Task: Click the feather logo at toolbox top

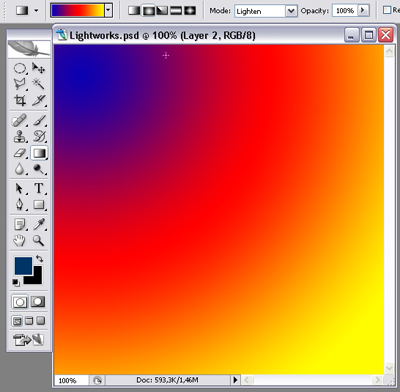Action: click(x=29, y=49)
